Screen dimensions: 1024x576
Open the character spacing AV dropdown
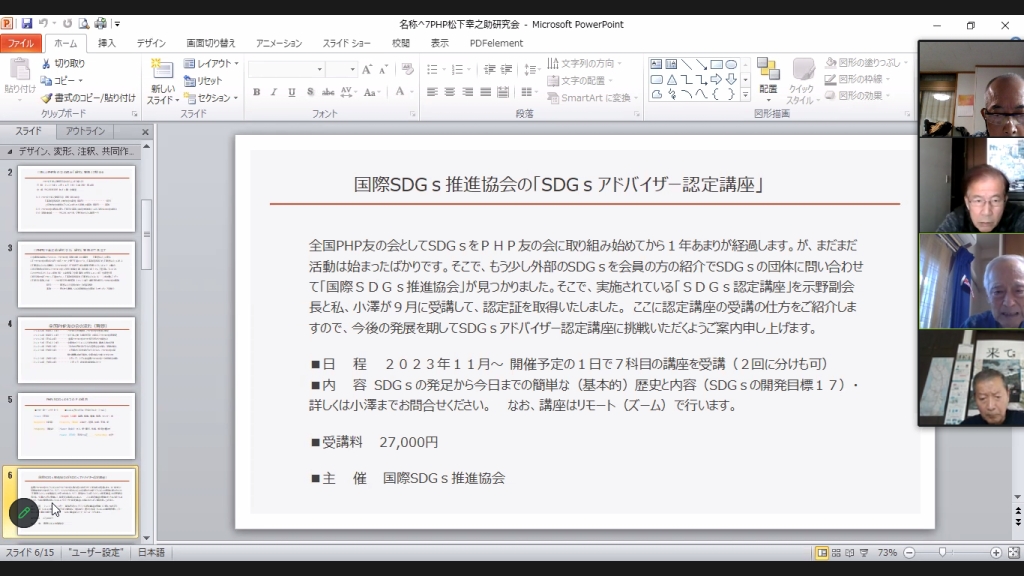[348, 92]
